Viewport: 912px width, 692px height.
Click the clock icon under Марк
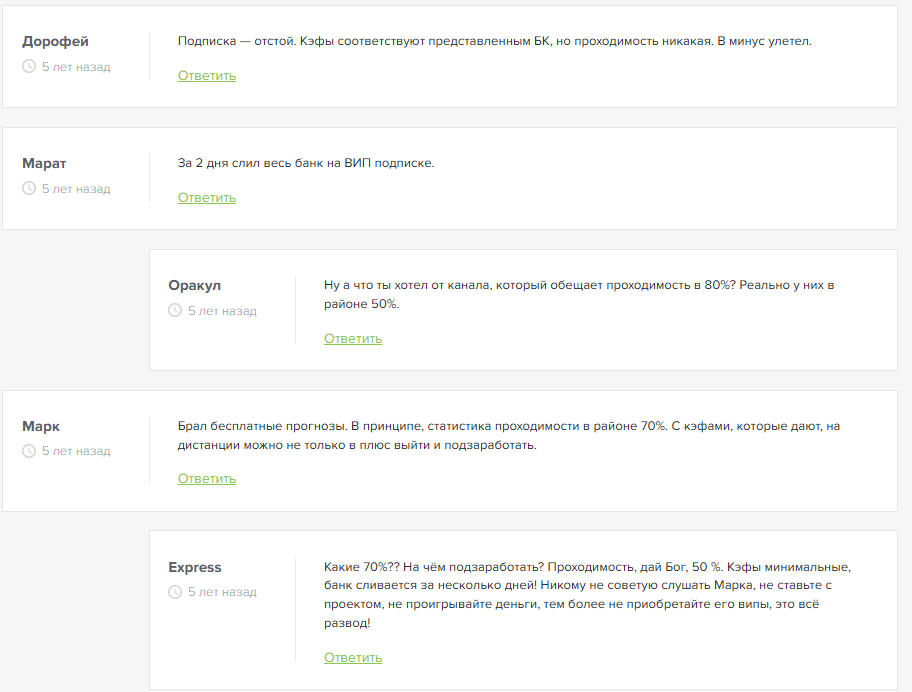[x=29, y=451]
